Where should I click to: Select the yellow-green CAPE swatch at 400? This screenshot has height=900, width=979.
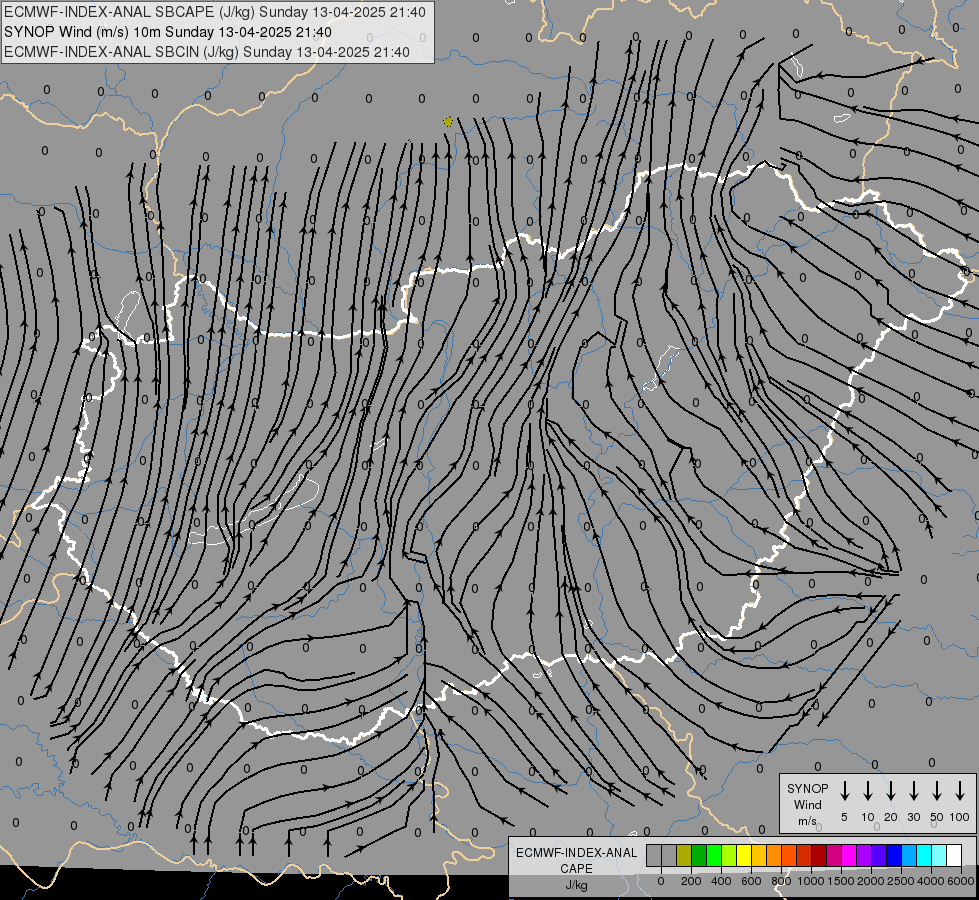click(729, 855)
